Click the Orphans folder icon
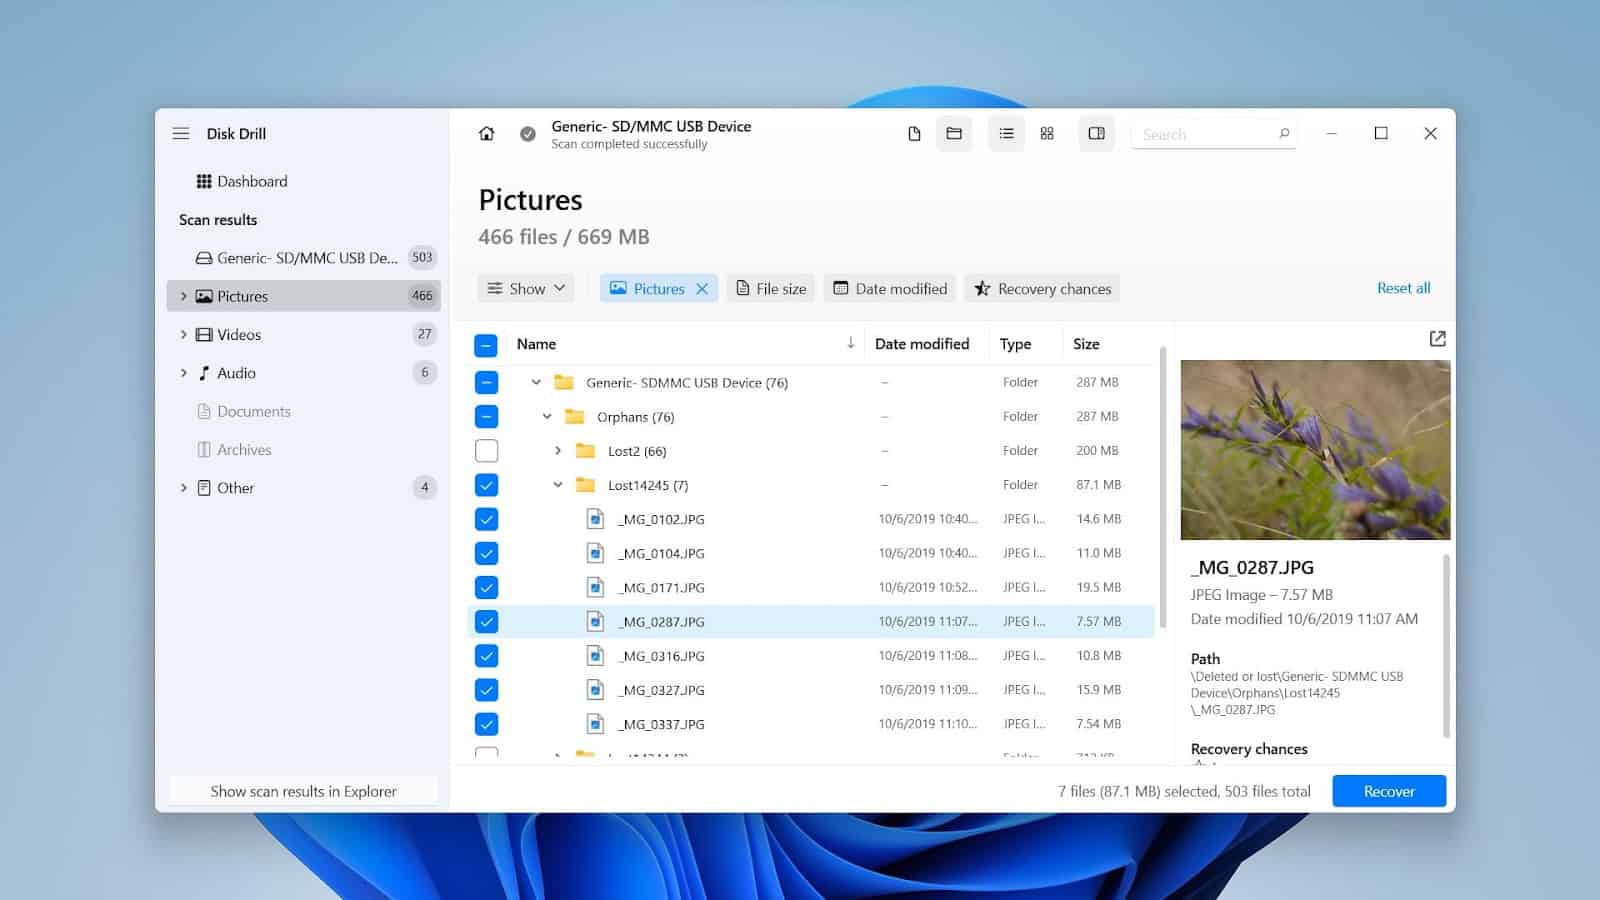 coord(574,416)
